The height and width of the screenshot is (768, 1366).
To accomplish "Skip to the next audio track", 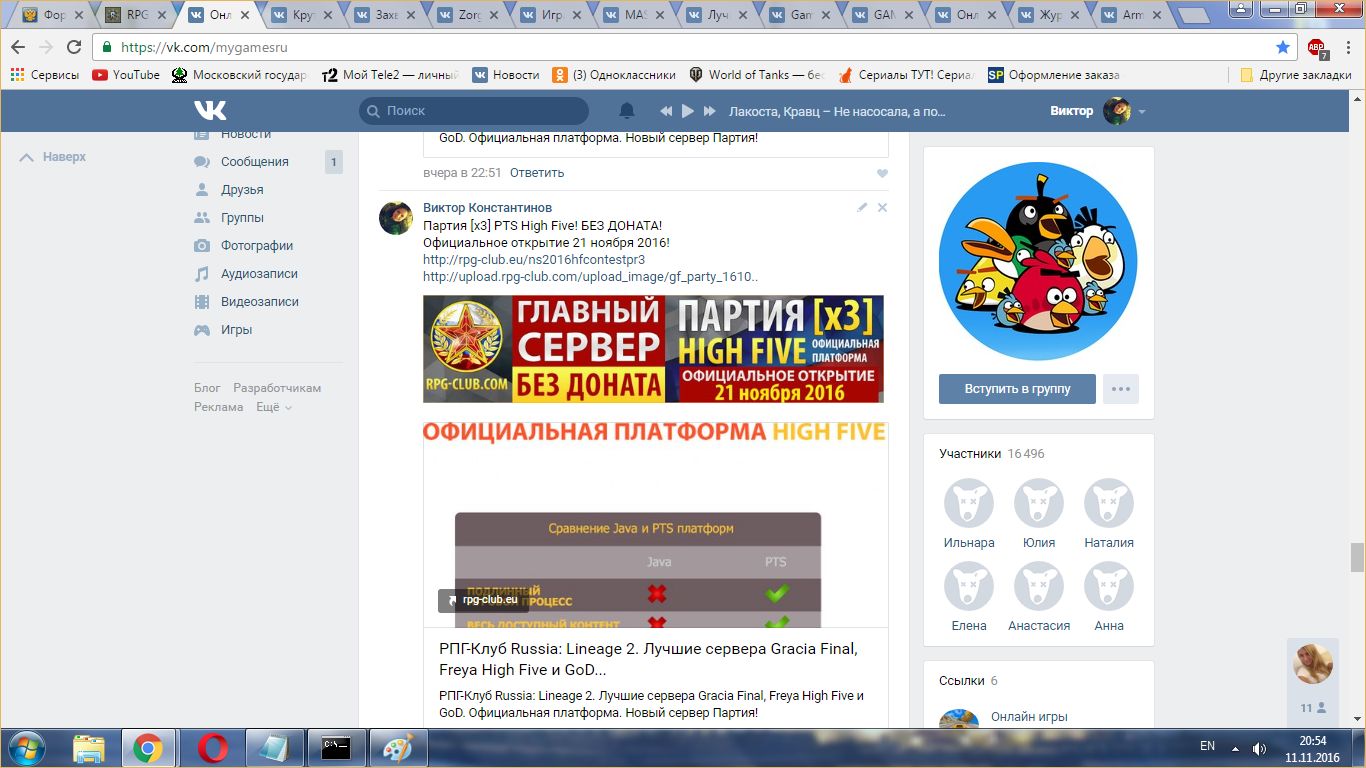I will (710, 111).
